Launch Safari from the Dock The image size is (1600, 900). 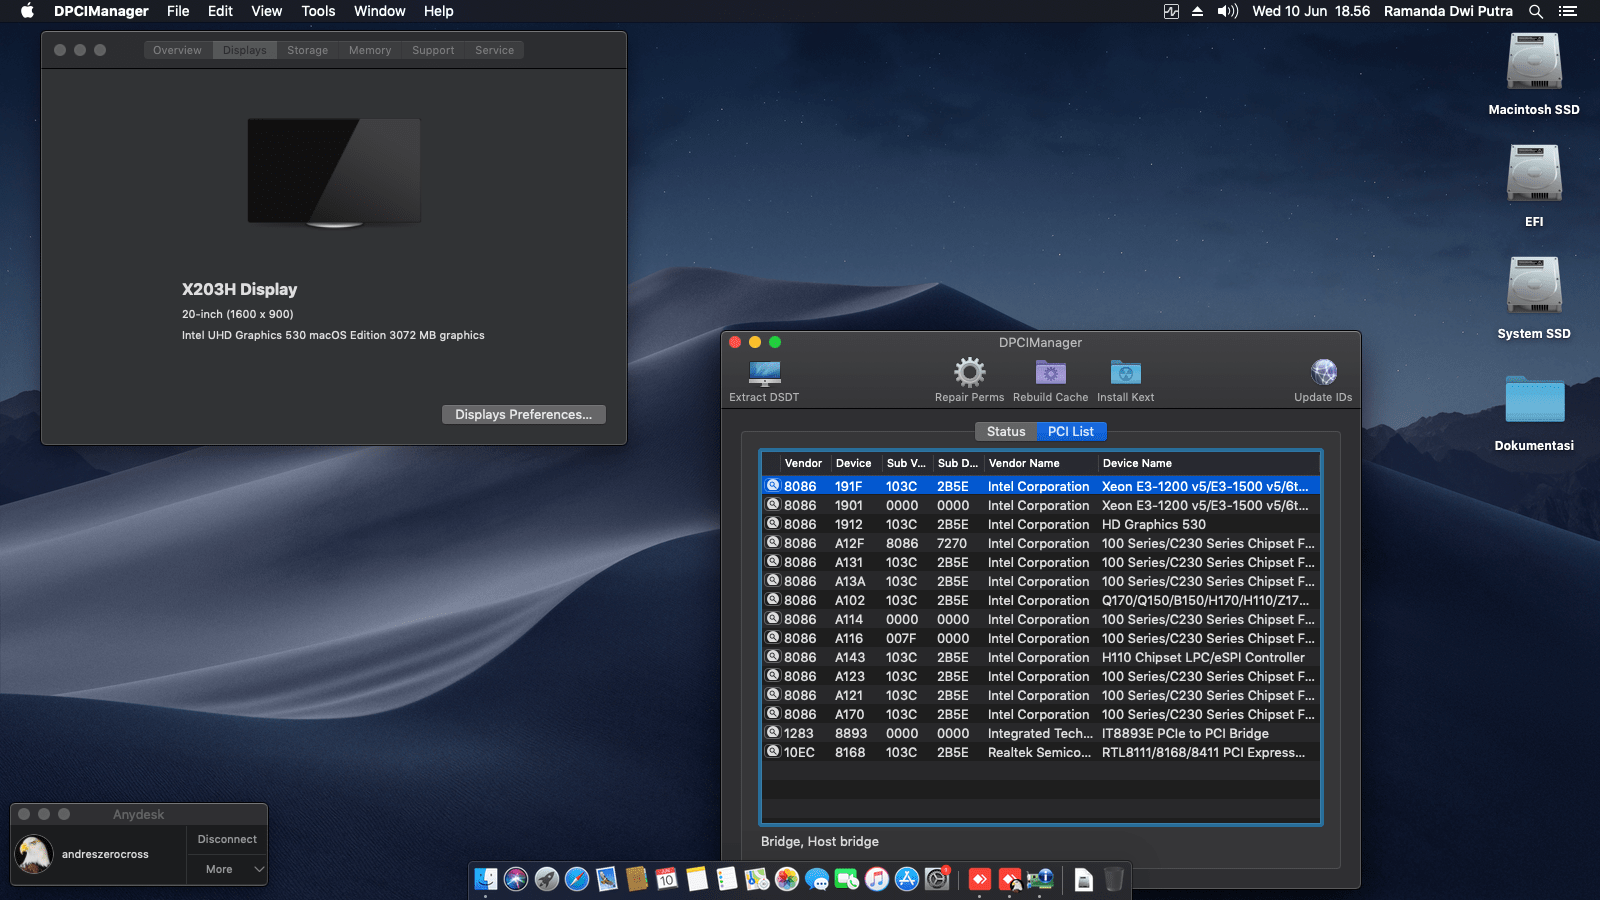pos(577,879)
